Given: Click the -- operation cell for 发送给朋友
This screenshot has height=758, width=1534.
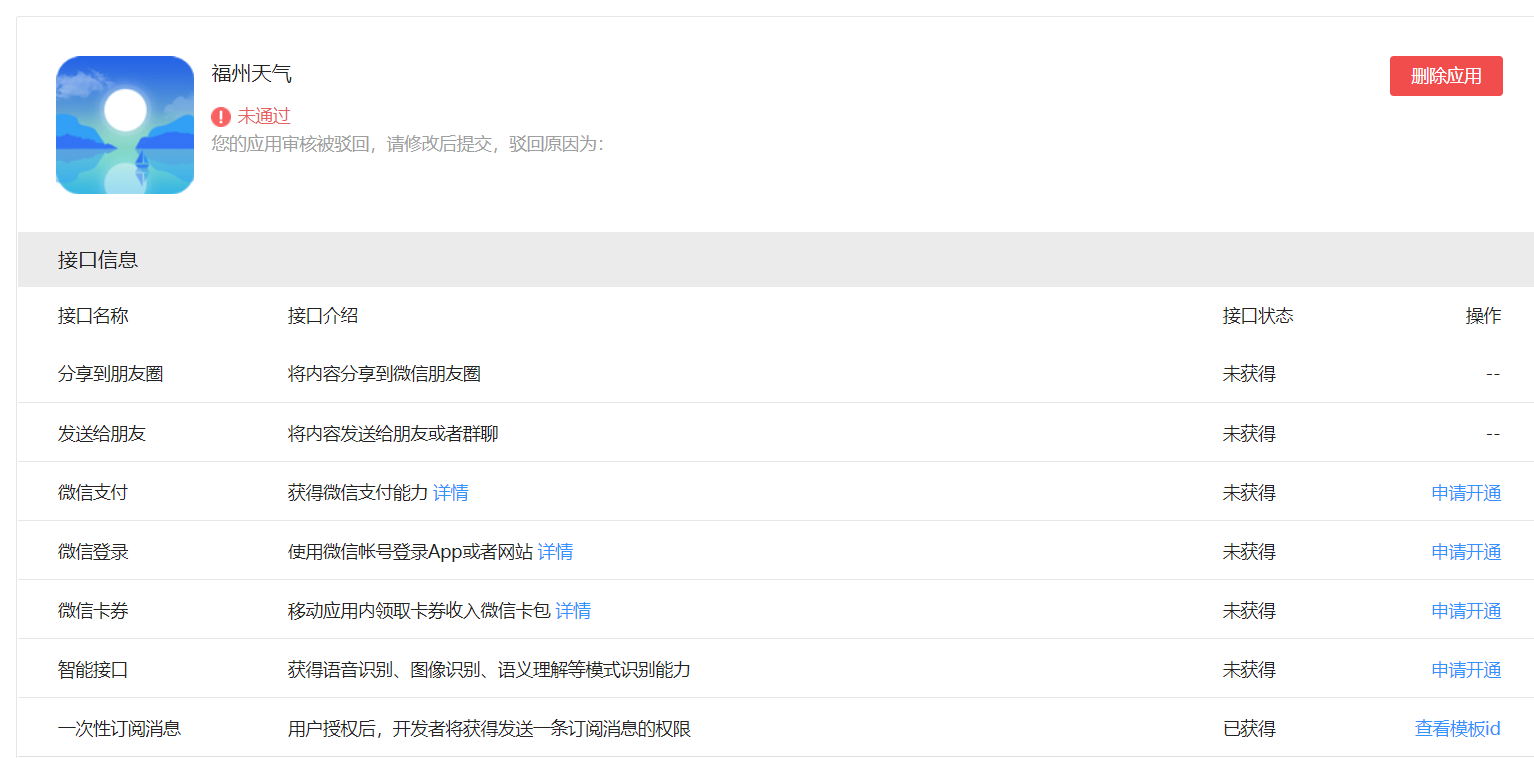Looking at the screenshot, I should (1493, 434).
